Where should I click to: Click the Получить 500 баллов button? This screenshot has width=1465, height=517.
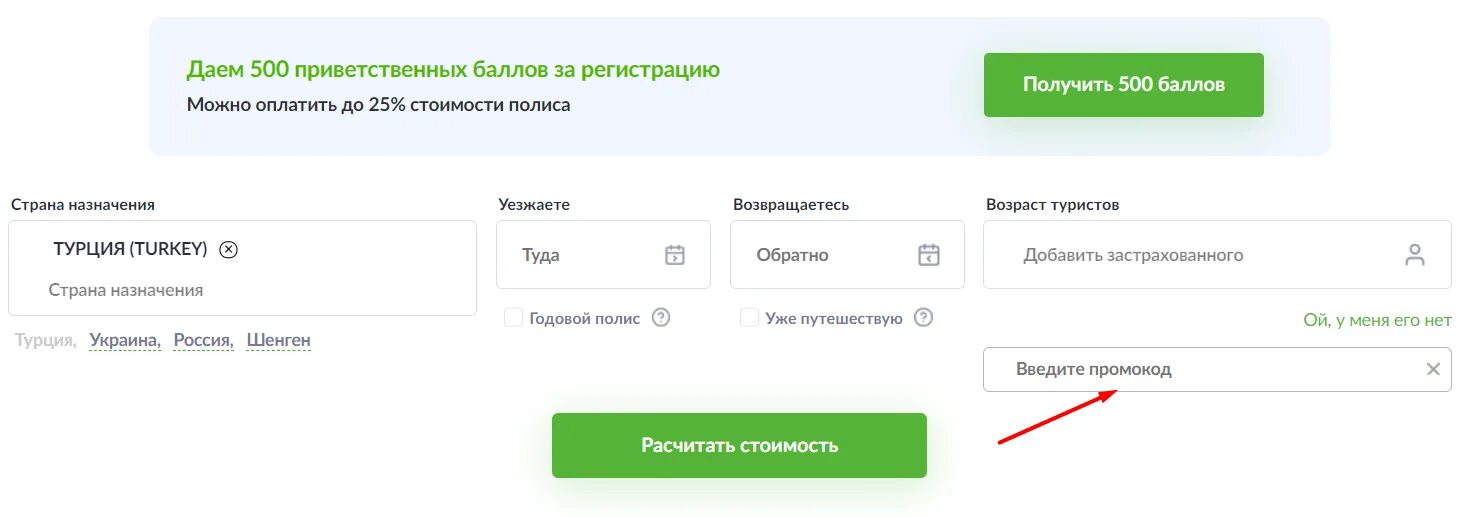[x=1124, y=85]
